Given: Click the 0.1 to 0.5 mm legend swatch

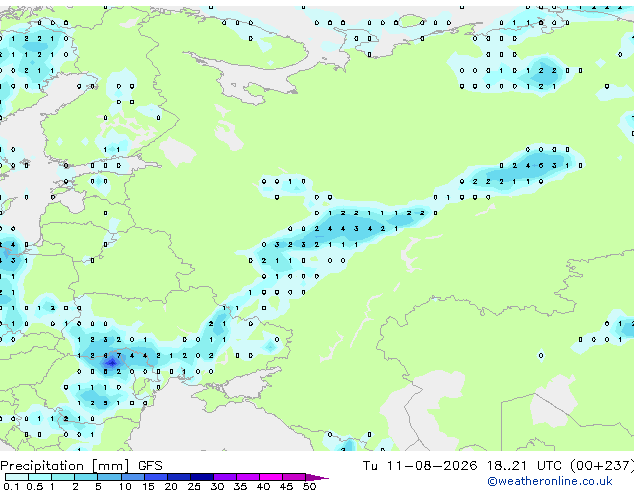Looking at the screenshot, I should tap(17, 477).
